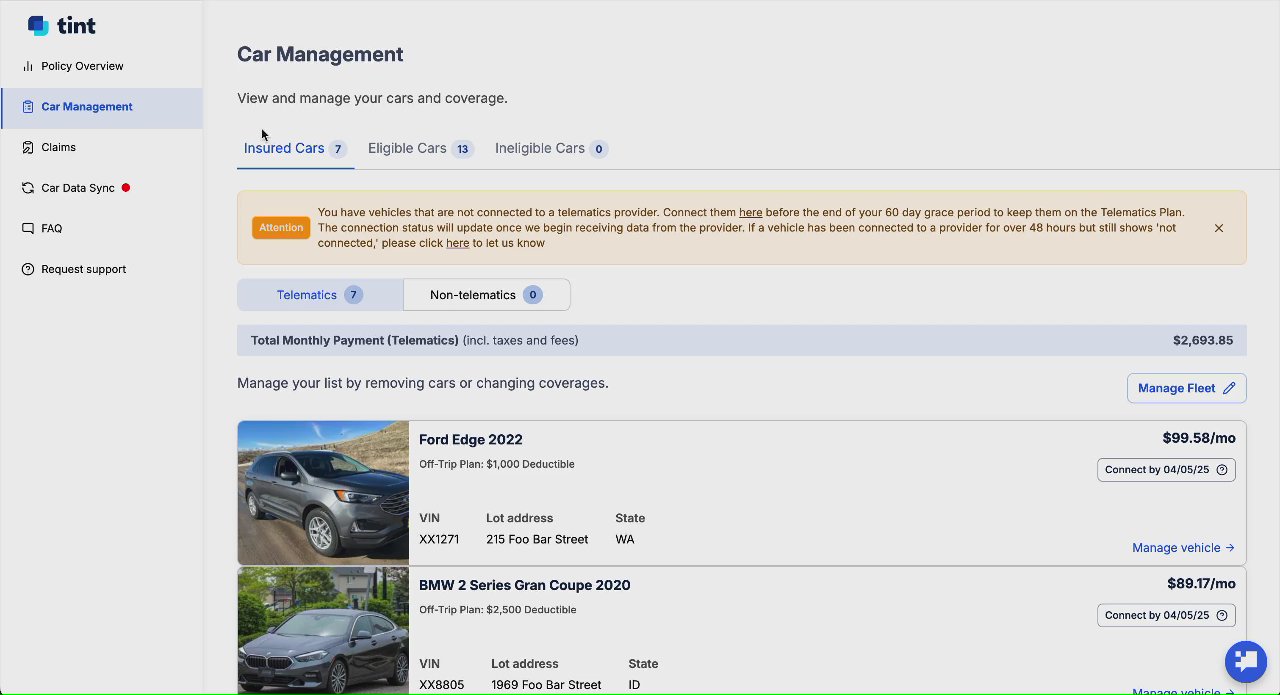The image size is (1280, 695).
Task: Click the tint logo
Action: click(62, 26)
